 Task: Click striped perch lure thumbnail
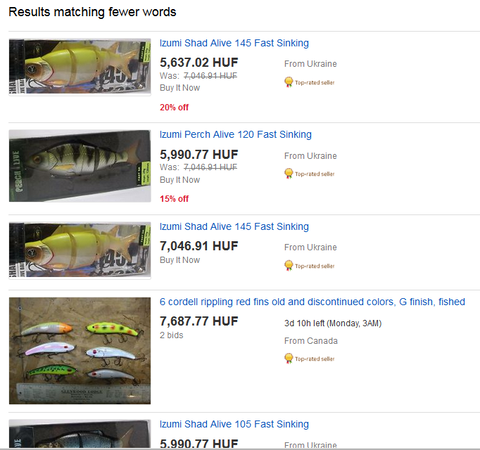coord(80,166)
